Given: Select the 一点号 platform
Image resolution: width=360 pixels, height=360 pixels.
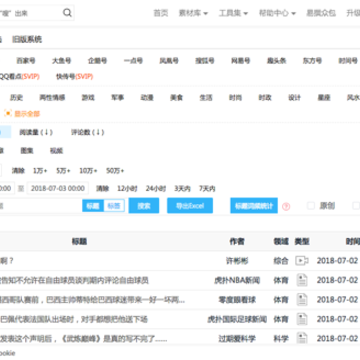Looking at the screenshot, I should (133, 61).
